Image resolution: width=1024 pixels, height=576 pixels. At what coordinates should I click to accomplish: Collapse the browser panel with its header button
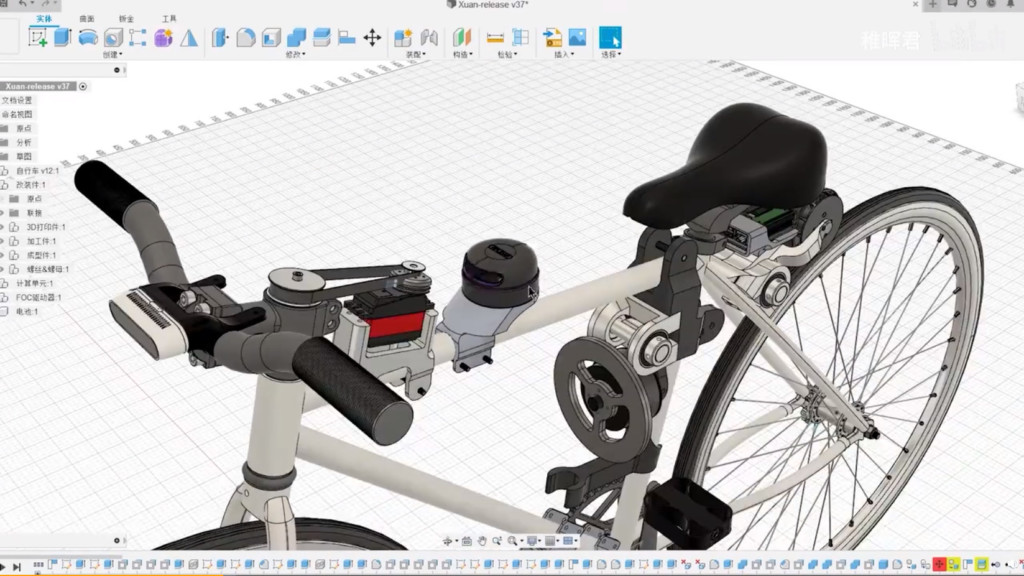click(117, 70)
